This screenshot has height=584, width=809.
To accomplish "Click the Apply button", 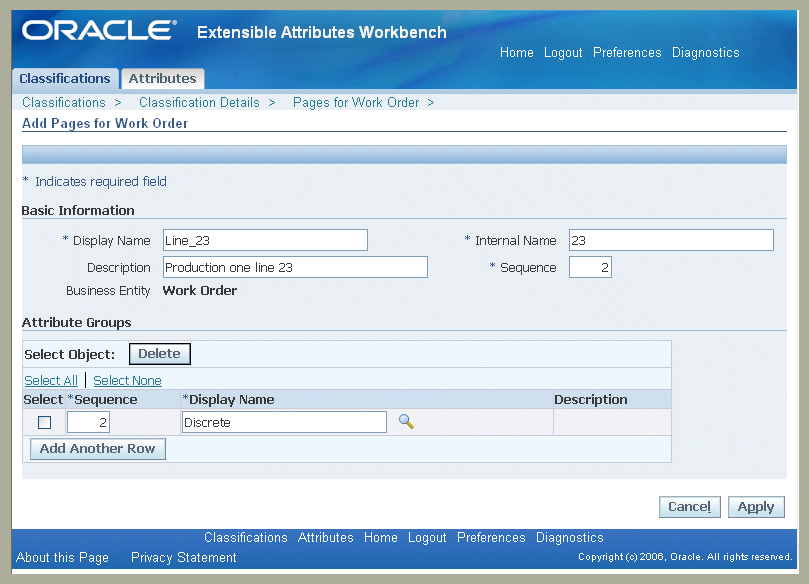I will point(756,507).
